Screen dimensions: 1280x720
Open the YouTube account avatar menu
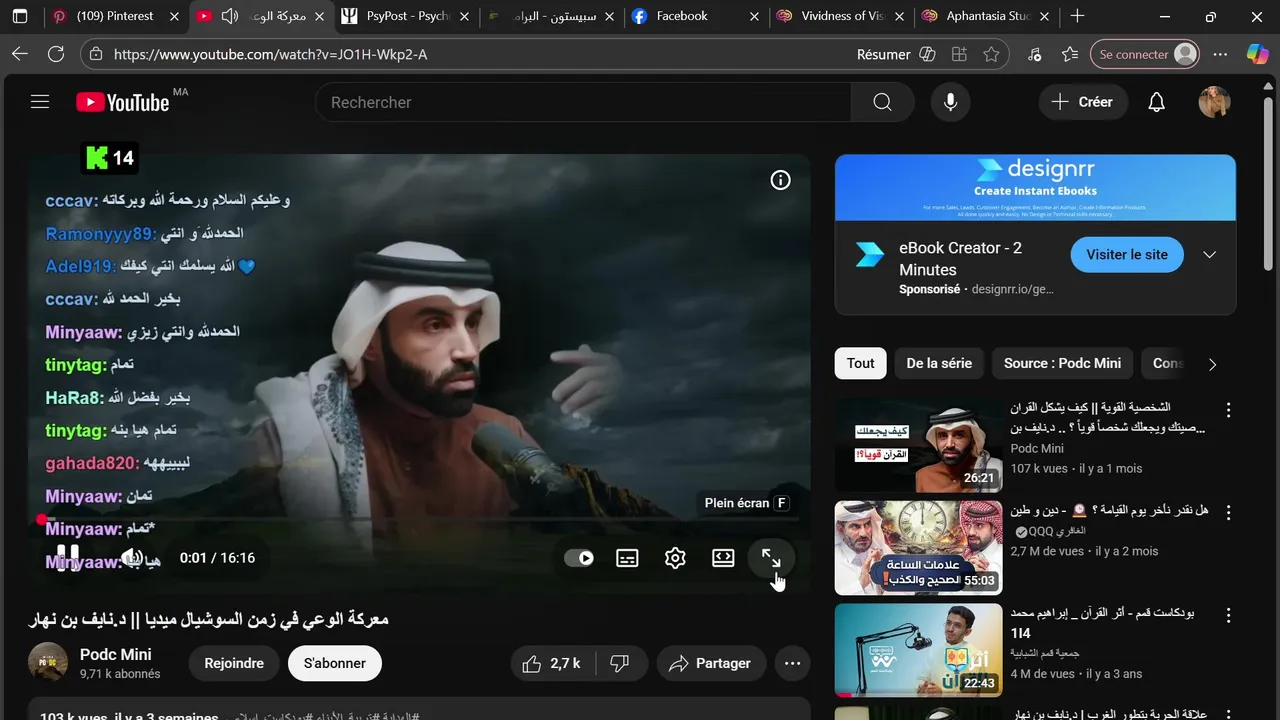(1214, 102)
